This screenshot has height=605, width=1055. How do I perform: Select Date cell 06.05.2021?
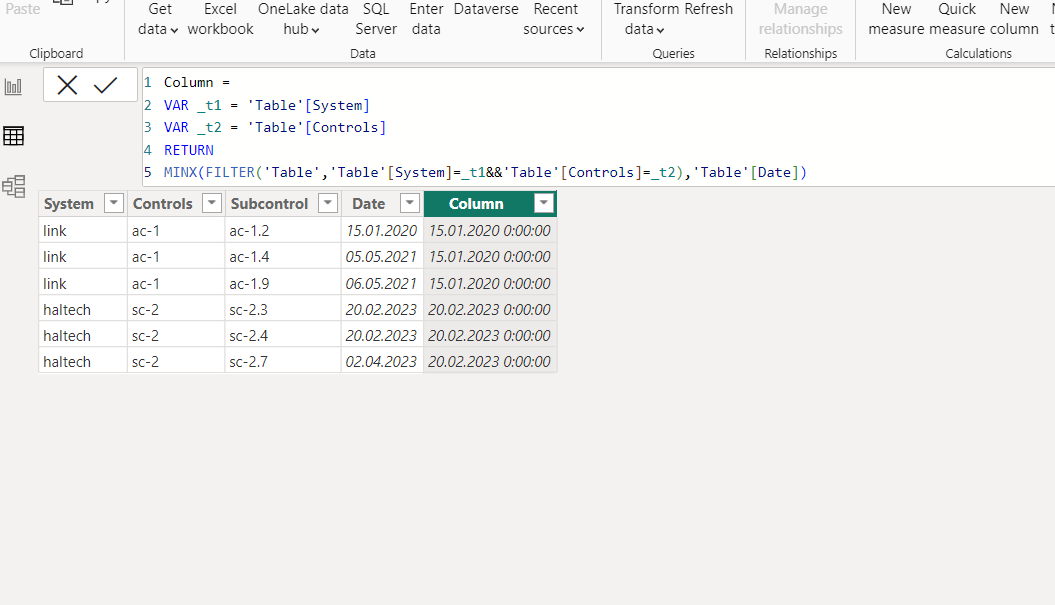point(381,283)
